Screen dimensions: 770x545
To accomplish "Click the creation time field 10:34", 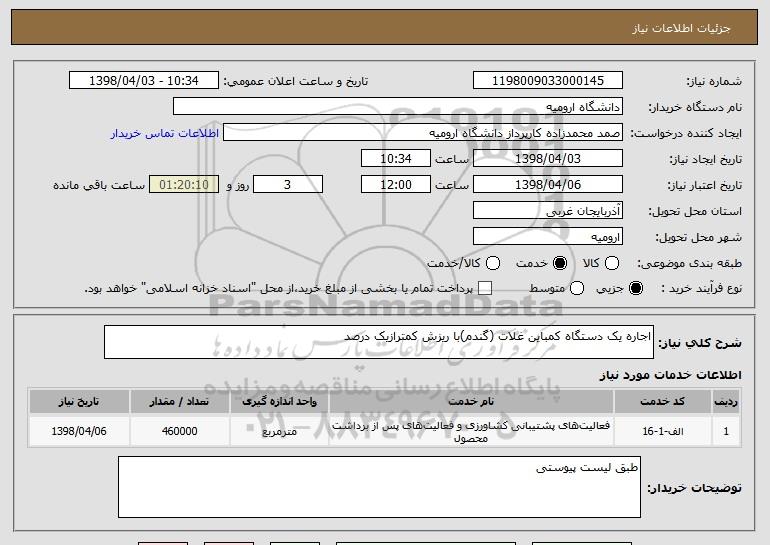I will point(396,159).
